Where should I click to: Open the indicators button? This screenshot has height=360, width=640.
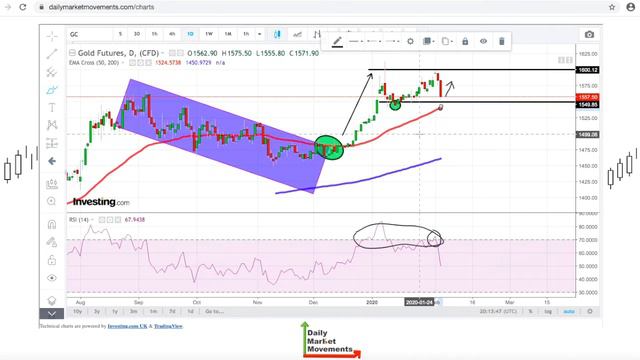(298, 34)
